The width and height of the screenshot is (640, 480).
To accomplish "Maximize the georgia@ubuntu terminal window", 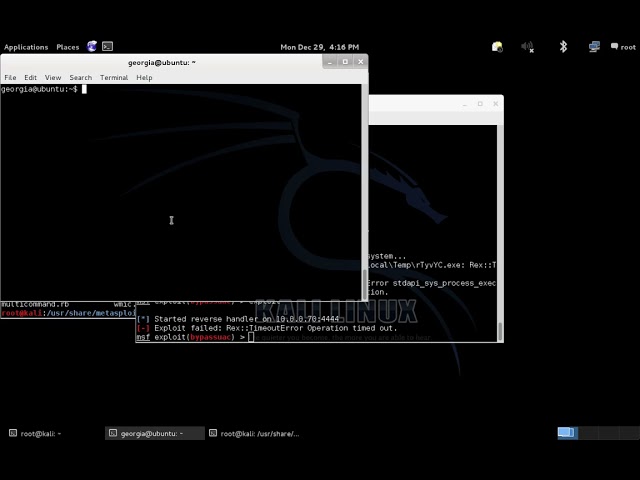I will point(345,62).
